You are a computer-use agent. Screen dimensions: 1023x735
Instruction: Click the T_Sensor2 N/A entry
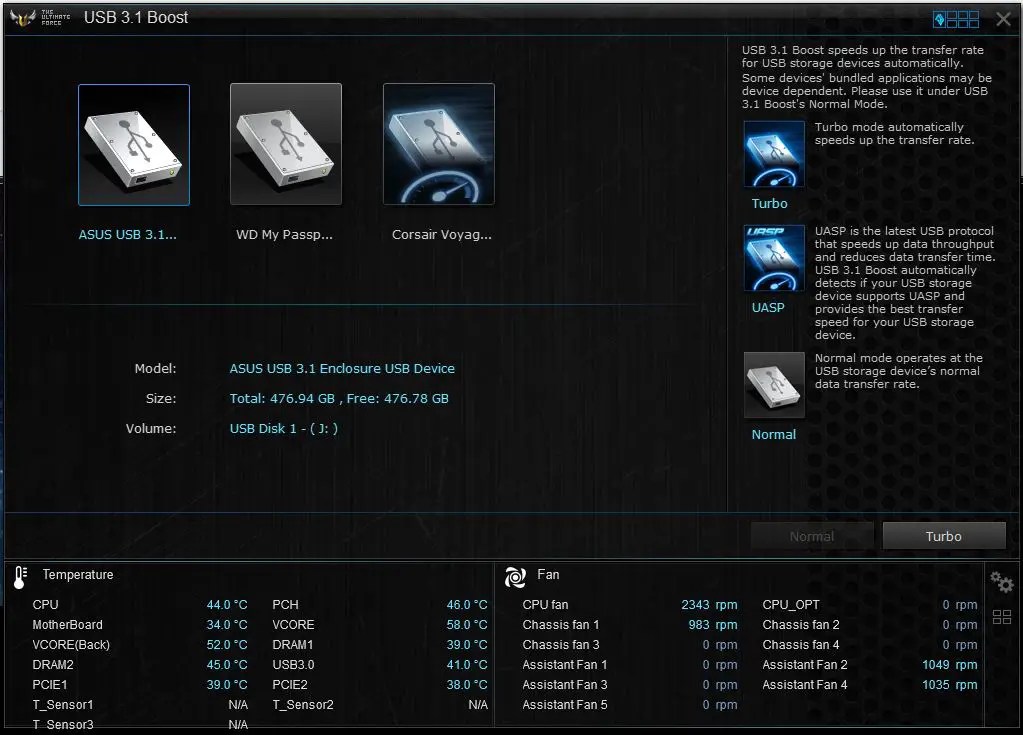380,704
